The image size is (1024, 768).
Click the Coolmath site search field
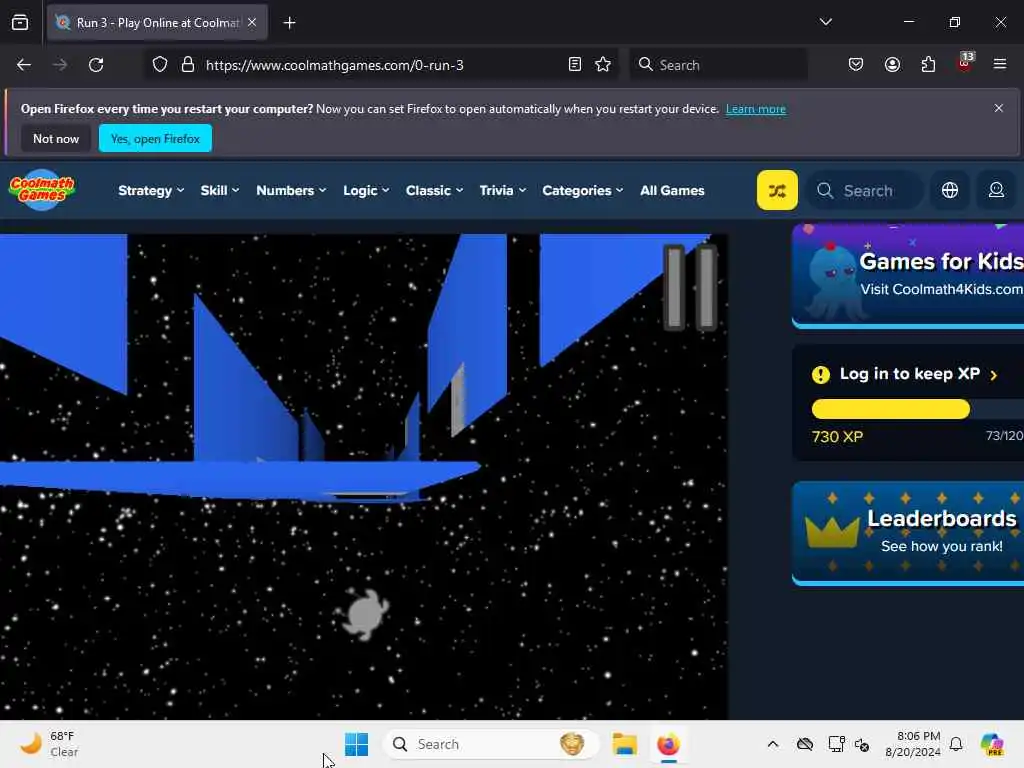[x=865, y=191]
